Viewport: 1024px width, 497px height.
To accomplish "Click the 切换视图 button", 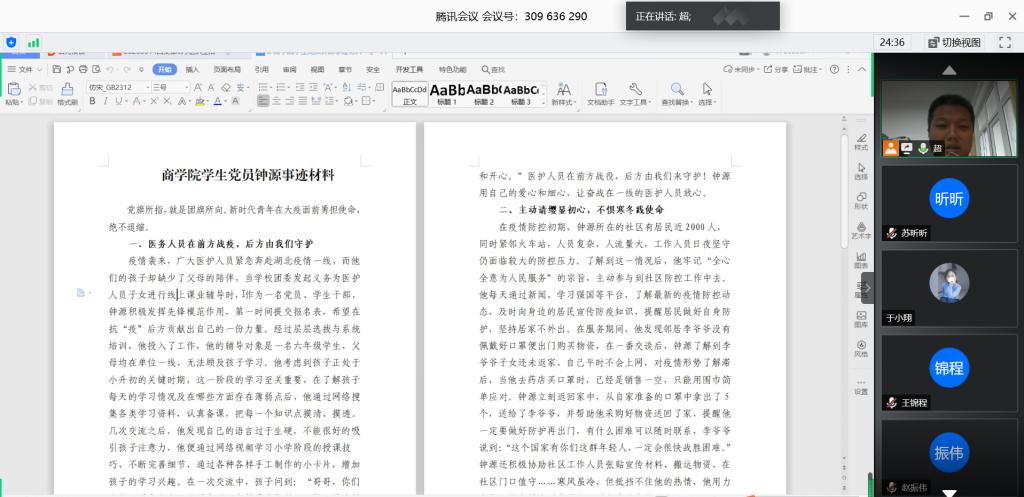I will coord(954,42).
